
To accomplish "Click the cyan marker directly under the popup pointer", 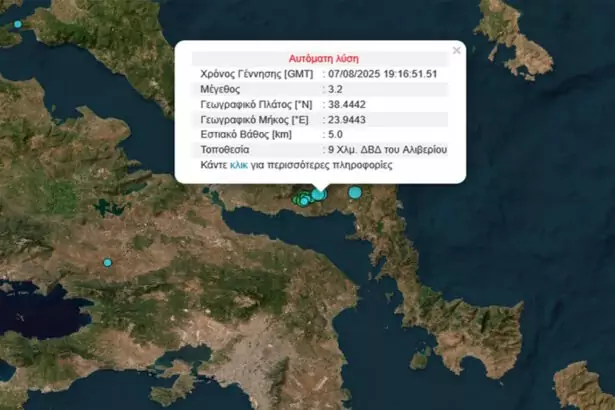I will pos(318,194).
